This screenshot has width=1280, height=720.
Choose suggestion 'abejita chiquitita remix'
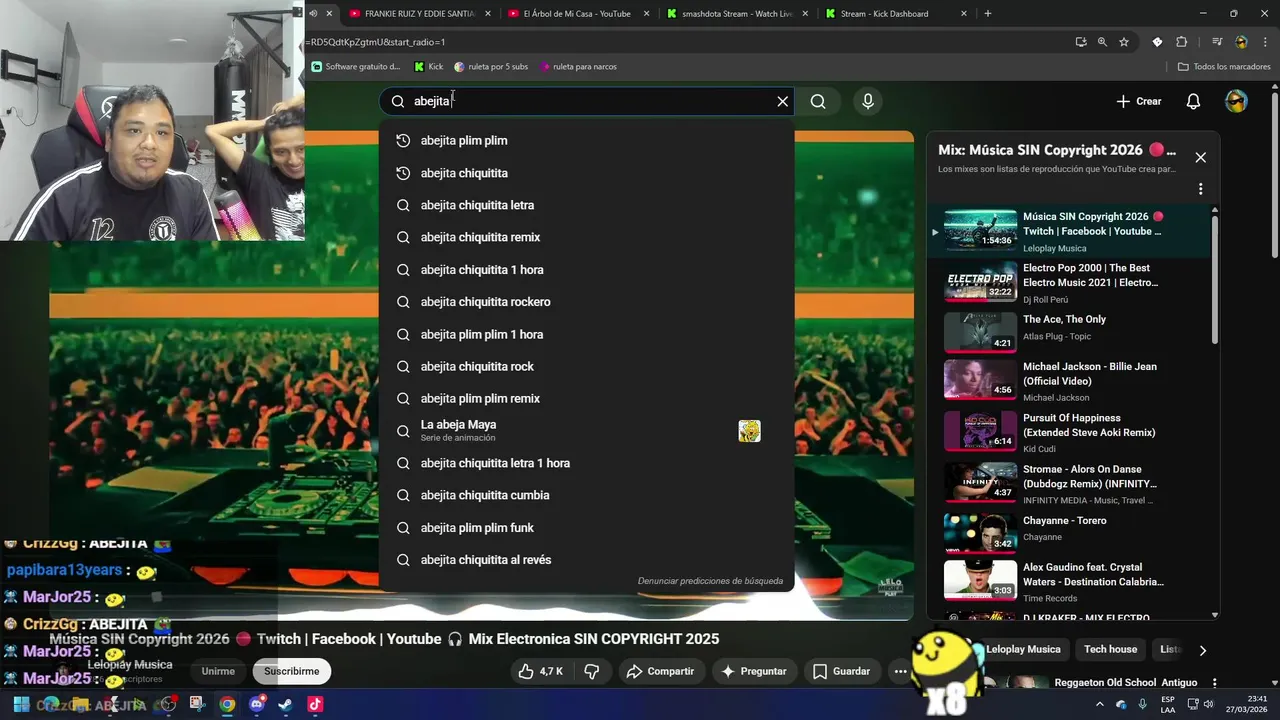coord(587,237)
